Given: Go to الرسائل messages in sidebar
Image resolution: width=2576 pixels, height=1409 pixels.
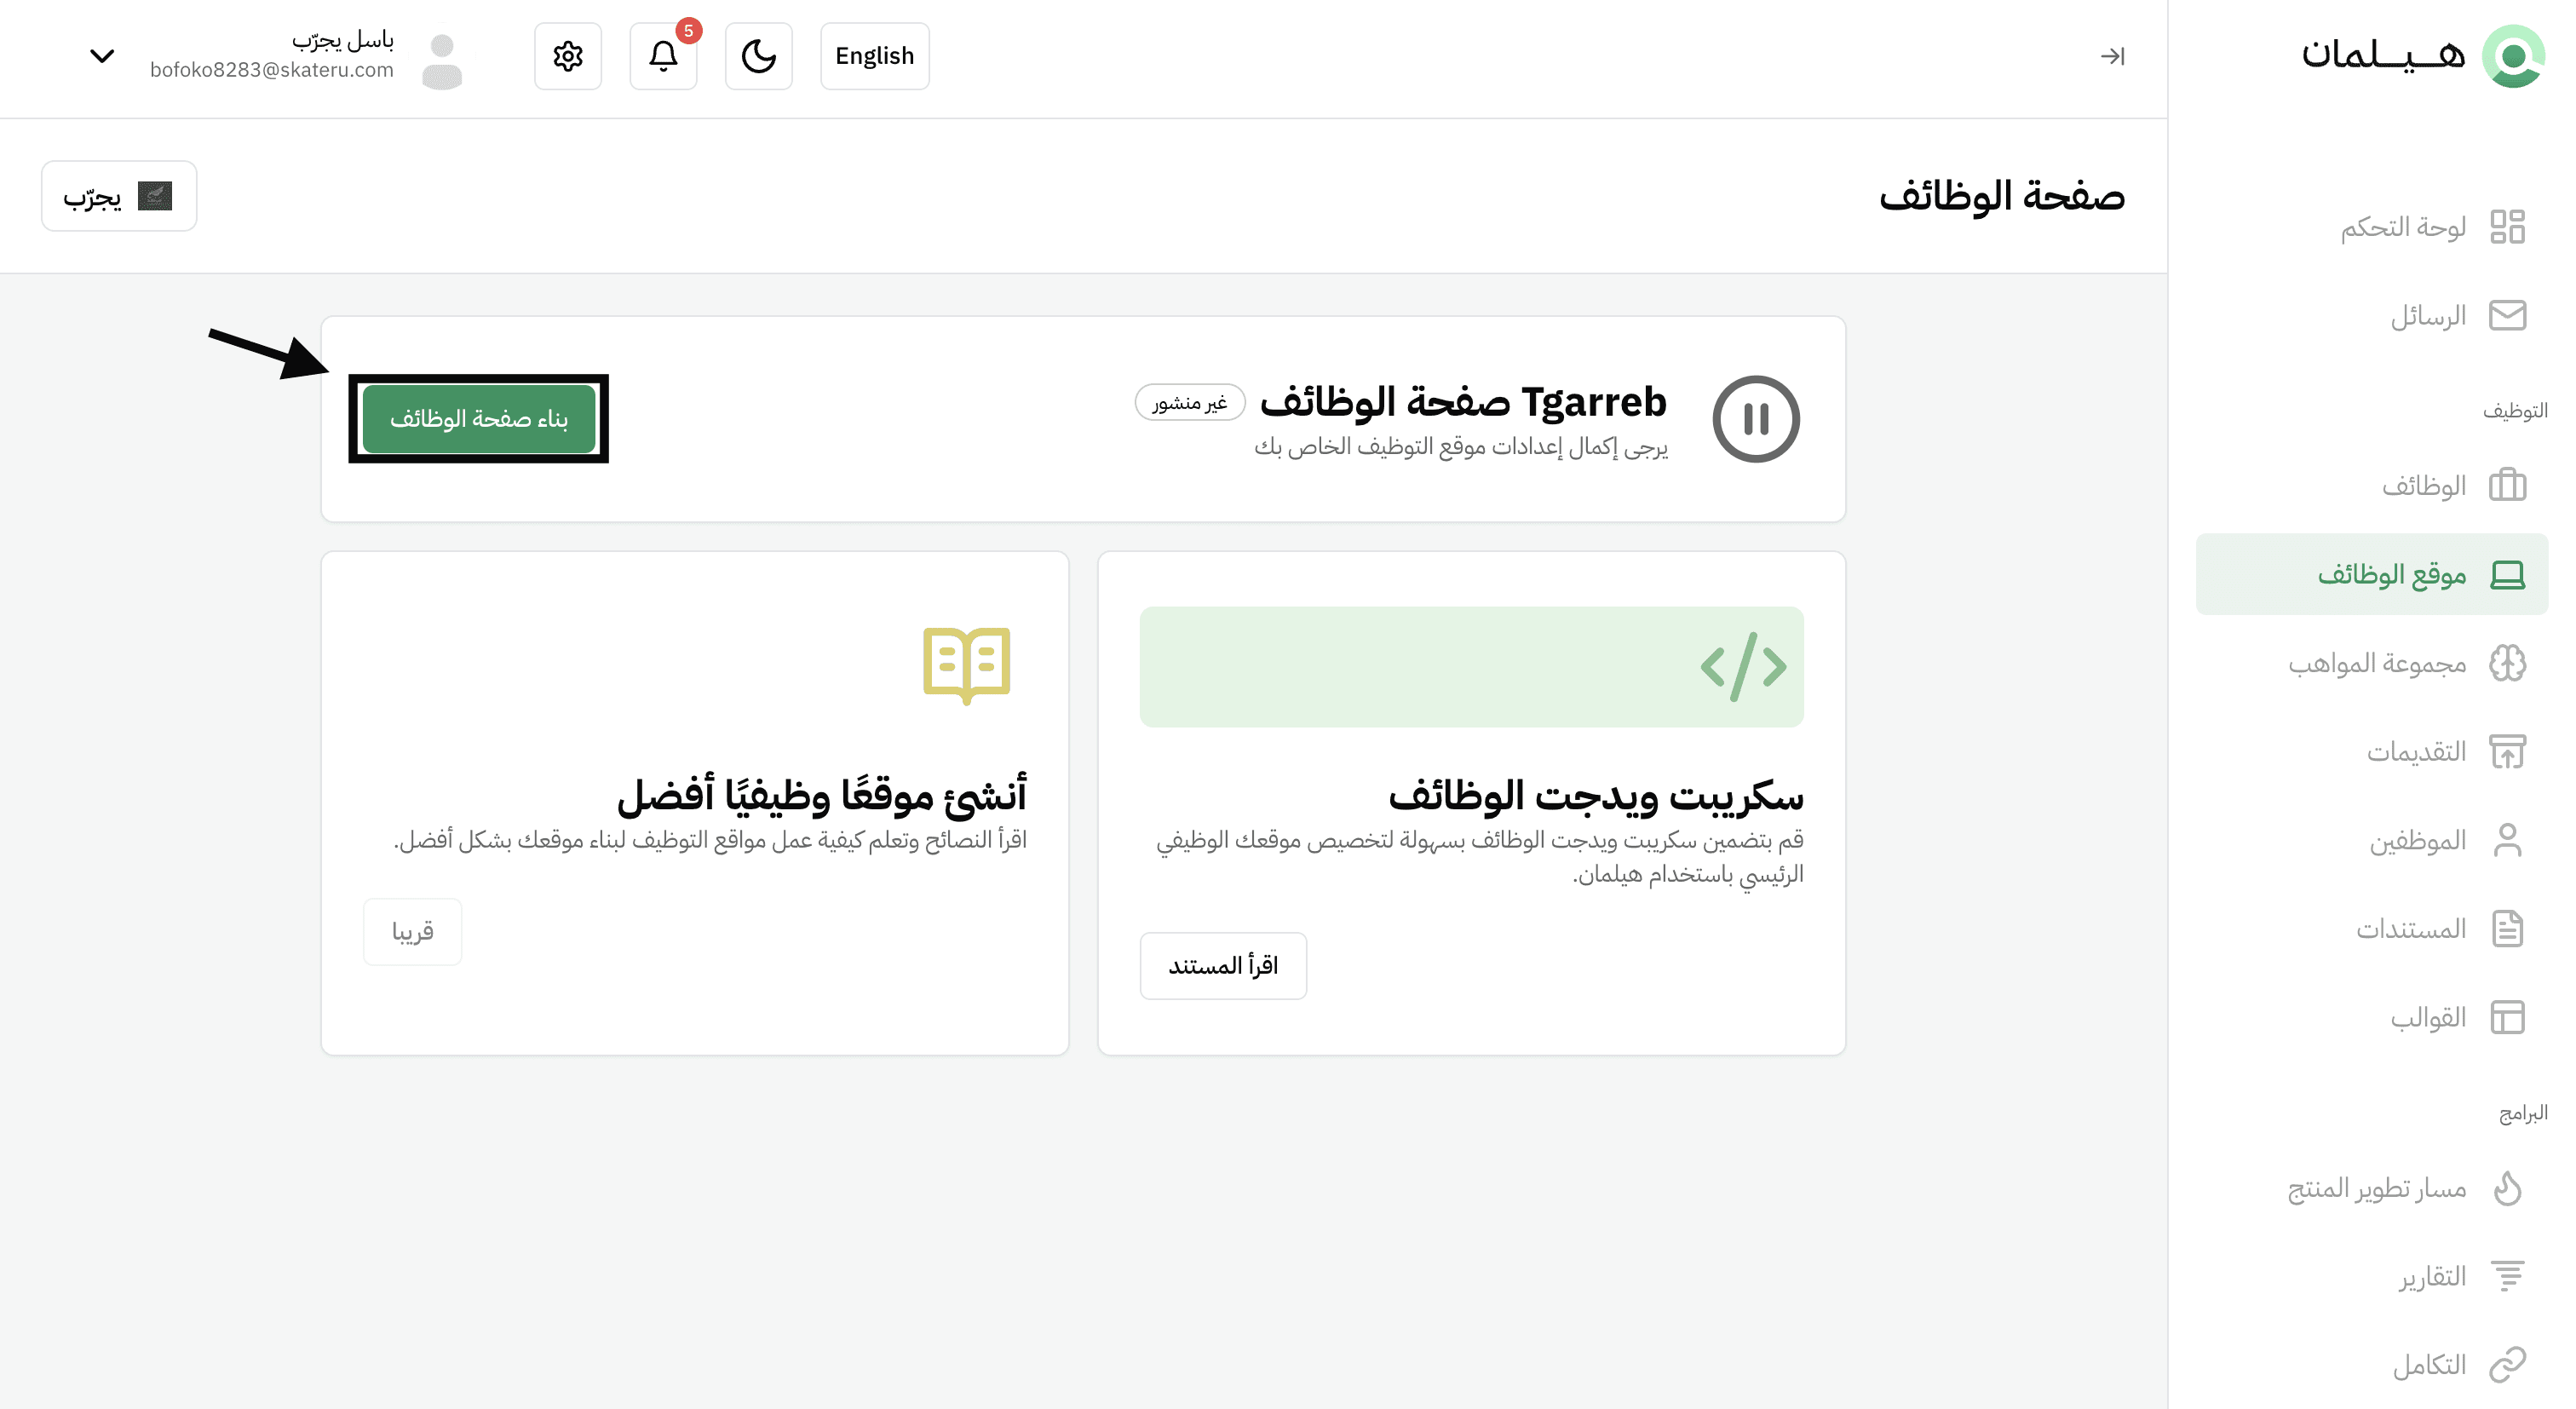Looking at the screenshot, I should 2428,316.
